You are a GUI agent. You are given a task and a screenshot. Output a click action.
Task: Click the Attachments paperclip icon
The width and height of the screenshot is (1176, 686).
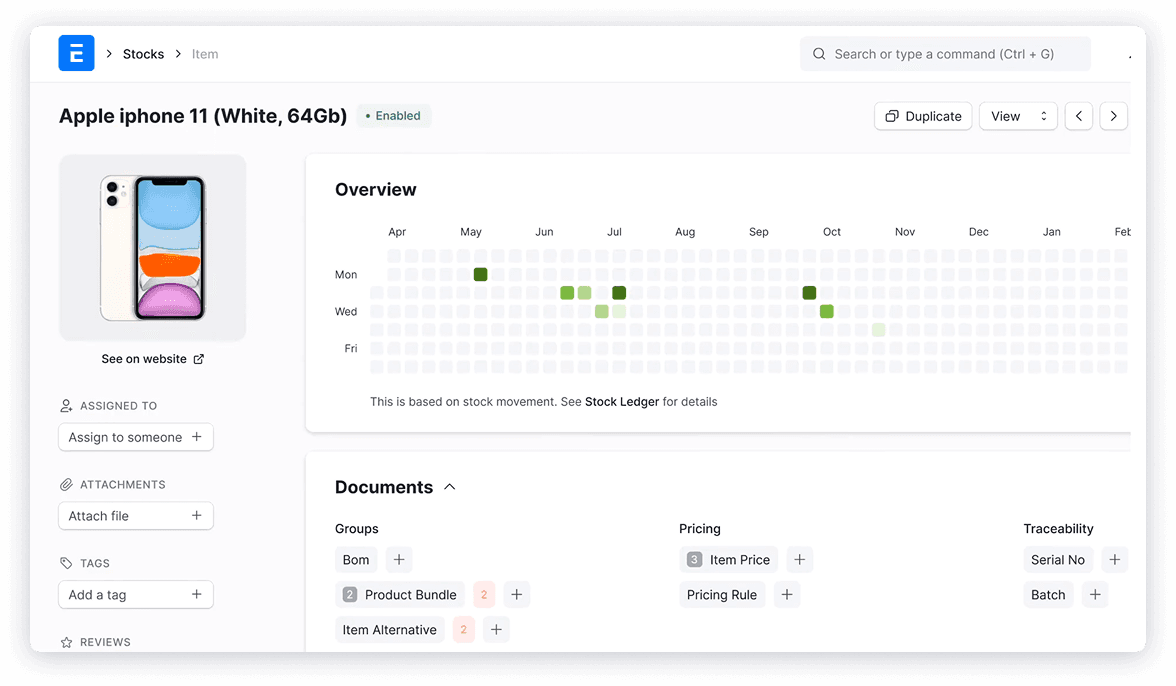[x=66, y=484]
